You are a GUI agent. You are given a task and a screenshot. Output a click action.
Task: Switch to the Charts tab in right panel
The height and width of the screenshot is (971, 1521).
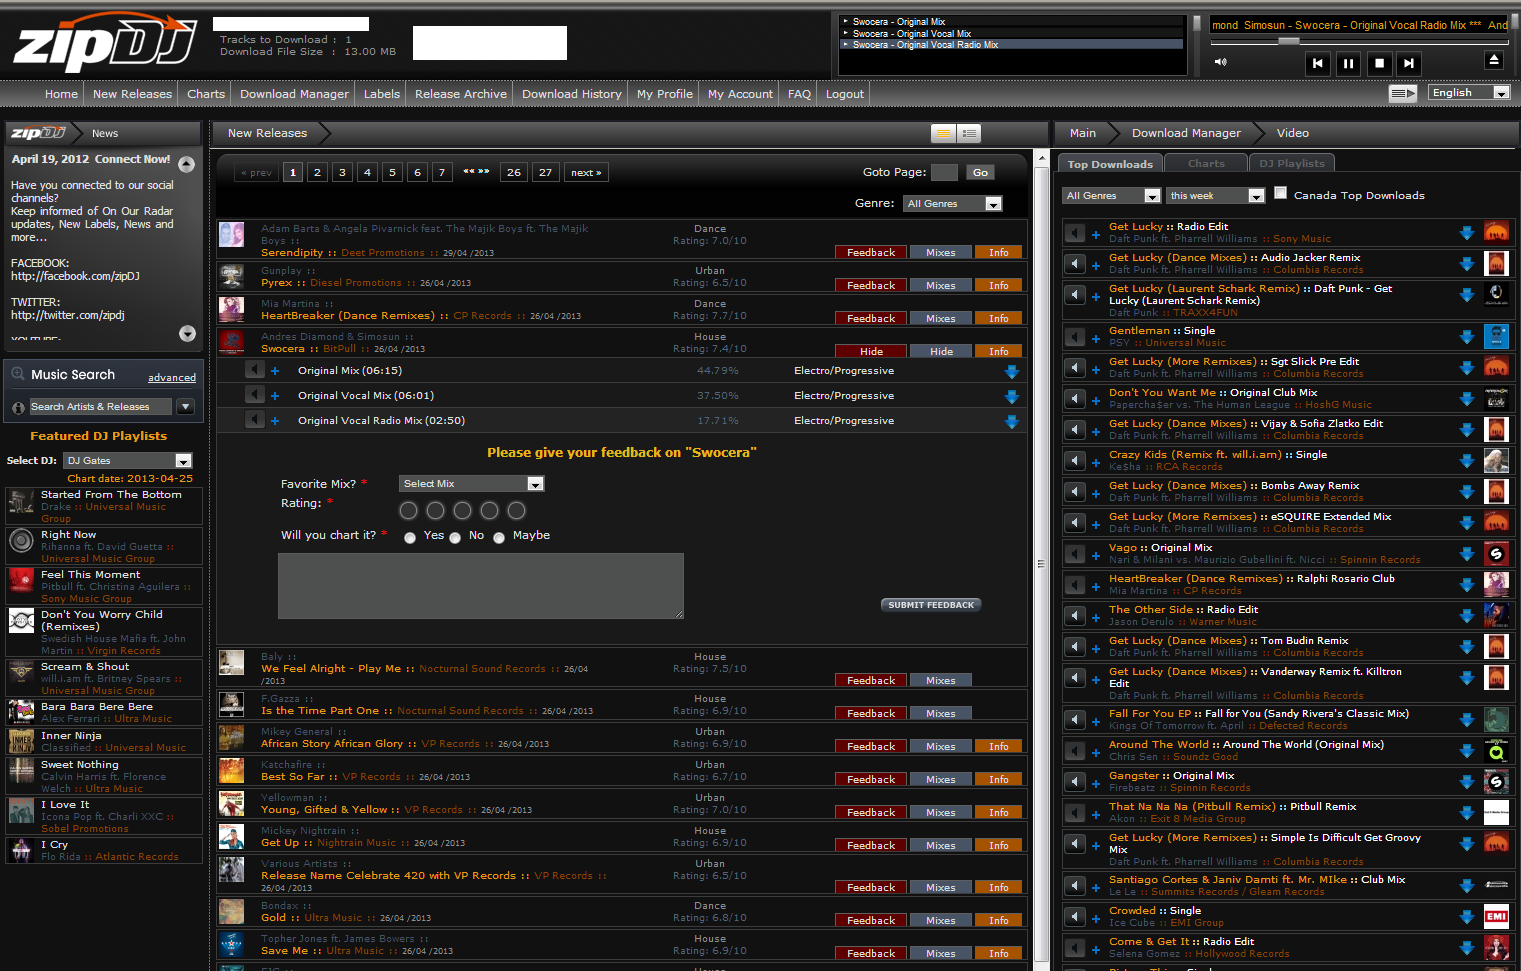1206,163
